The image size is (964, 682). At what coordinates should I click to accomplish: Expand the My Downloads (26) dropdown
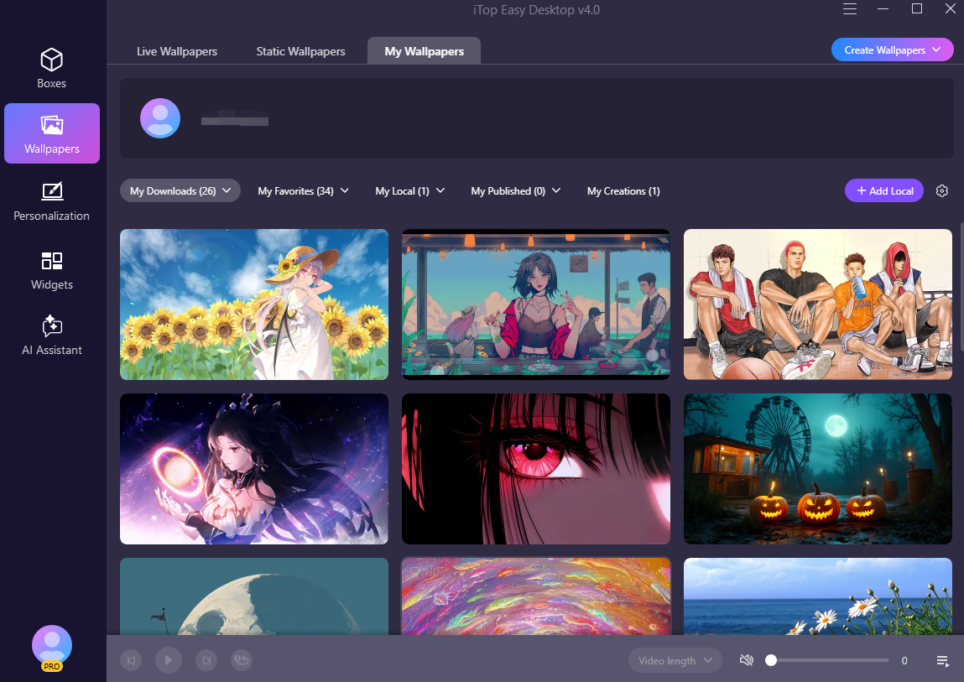tap(180, 191)
